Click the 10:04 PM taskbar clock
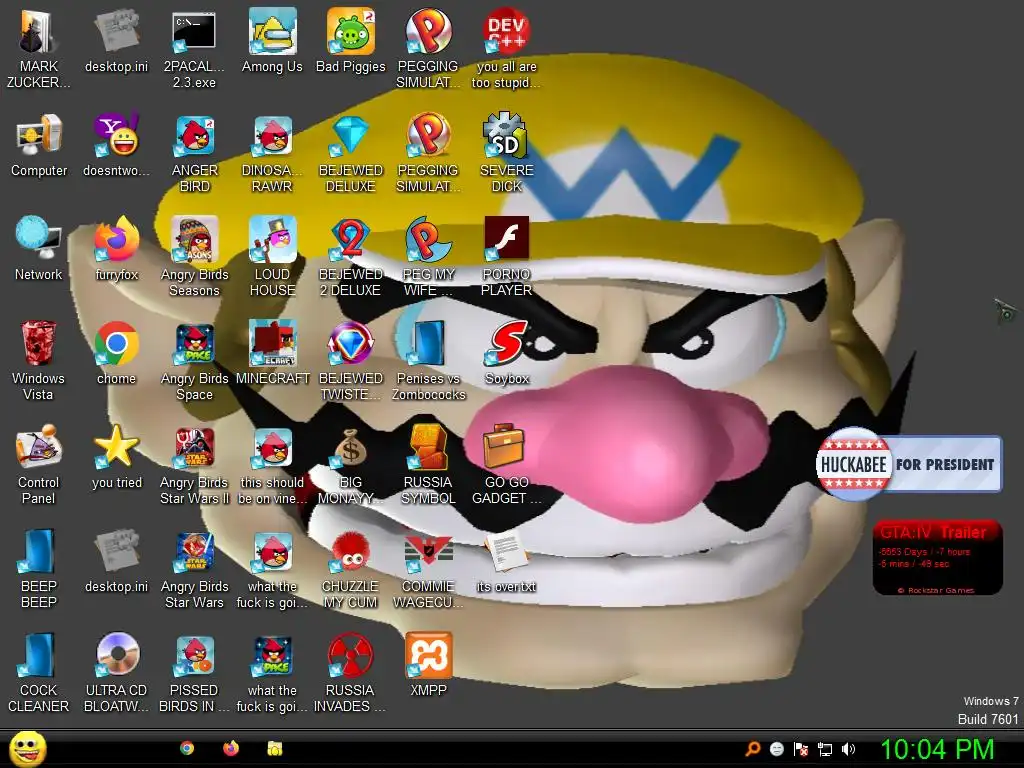 coord(937,750)
